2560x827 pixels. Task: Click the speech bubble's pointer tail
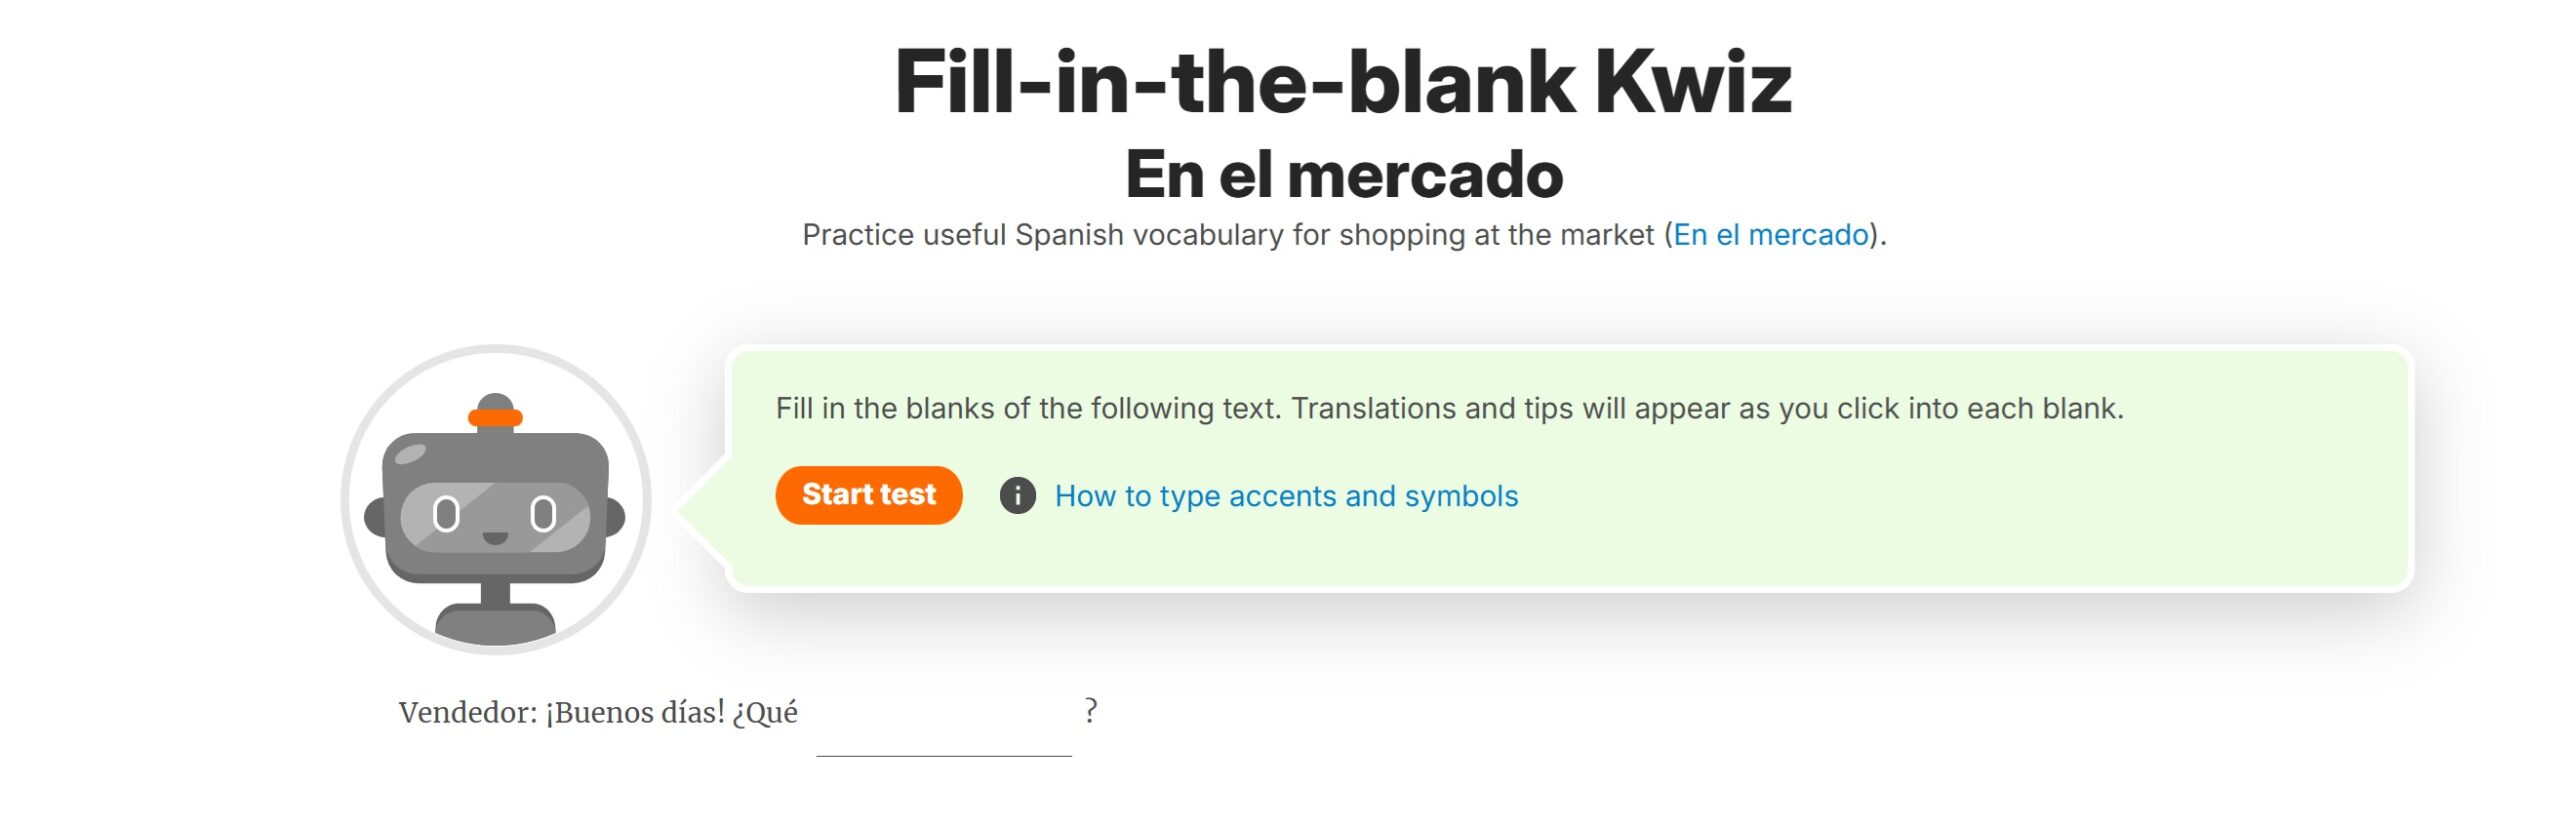pos(702,509)
